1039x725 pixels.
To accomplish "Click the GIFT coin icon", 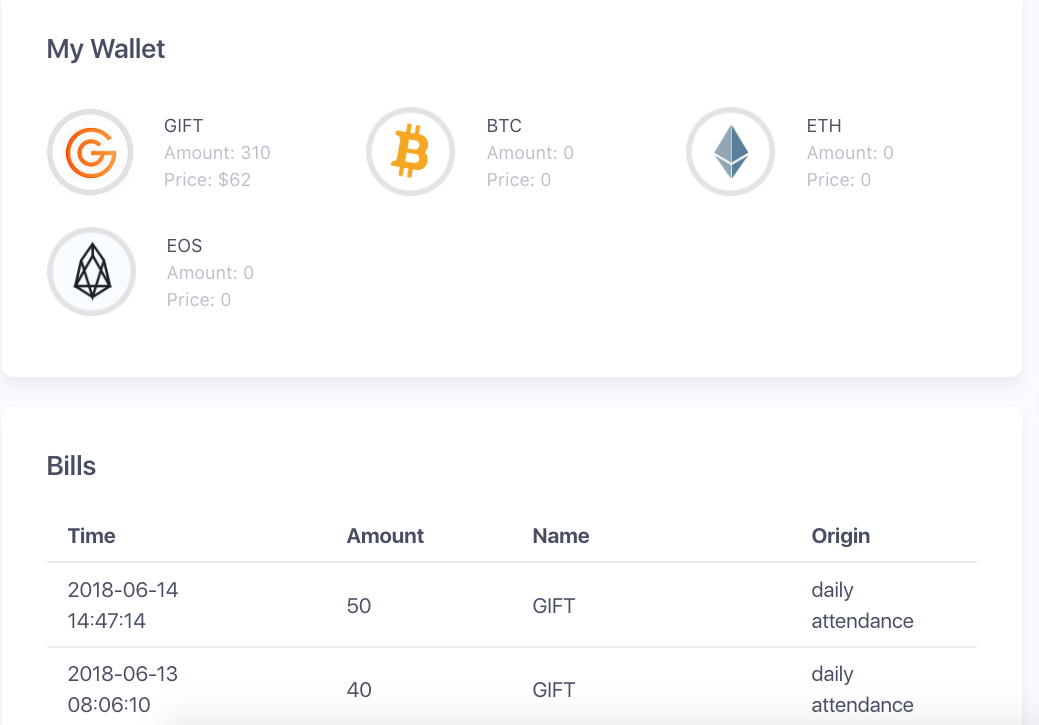I will click(90, 152).
